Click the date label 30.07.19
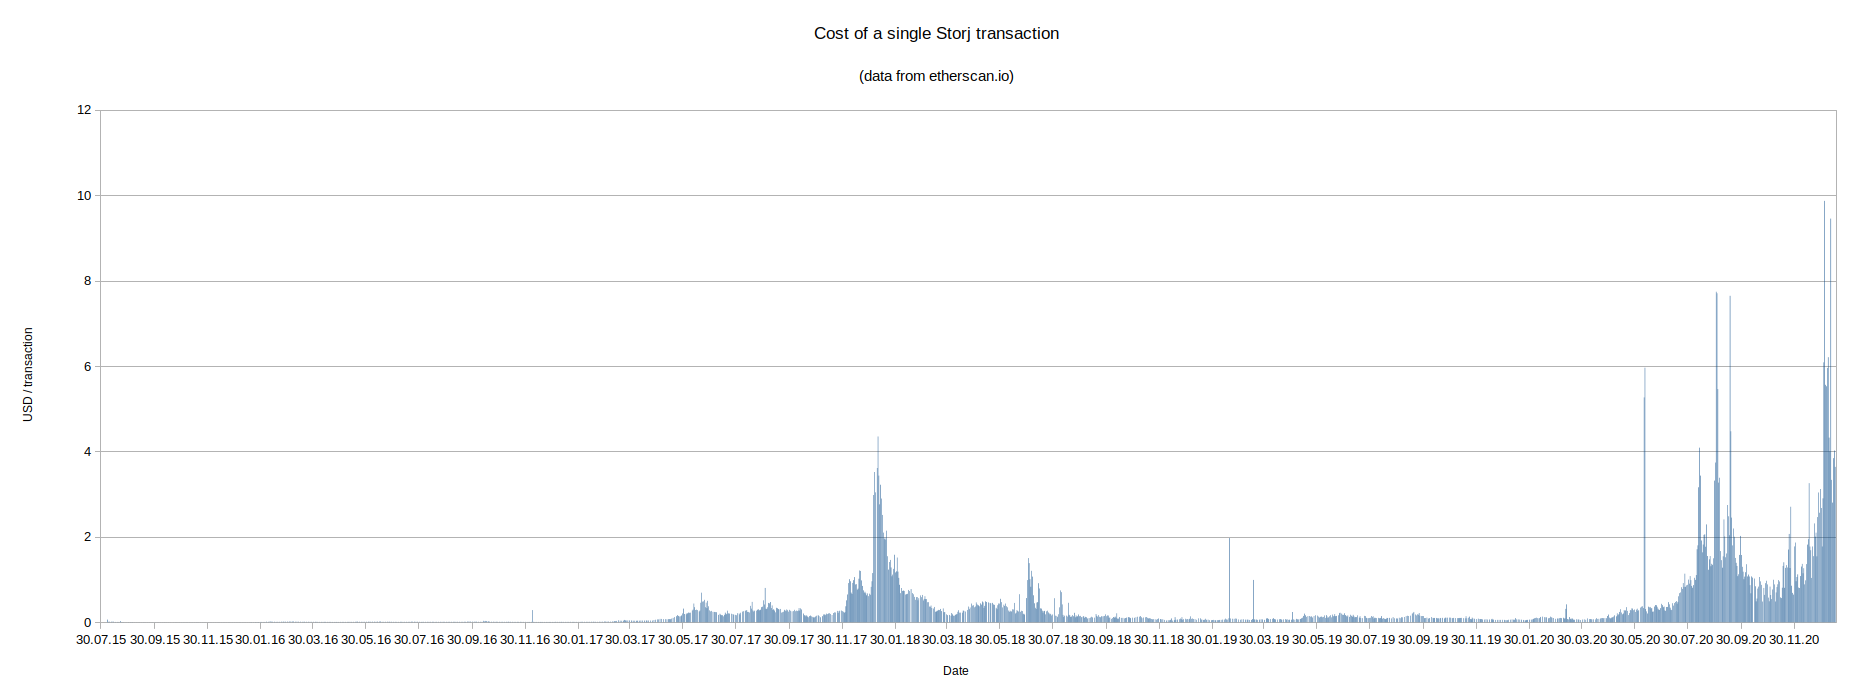1873x698 pixels. 1370,639
